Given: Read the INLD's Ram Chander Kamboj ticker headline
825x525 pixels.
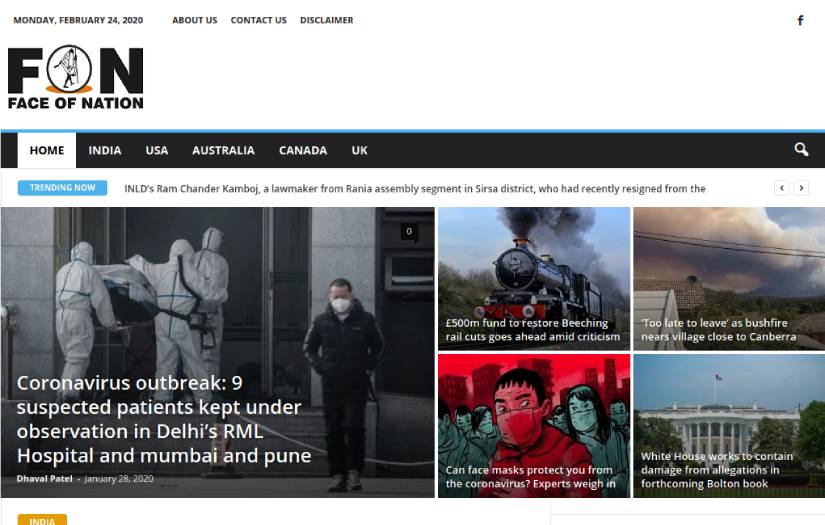Looking at the screenshot, I should (415, 188).
